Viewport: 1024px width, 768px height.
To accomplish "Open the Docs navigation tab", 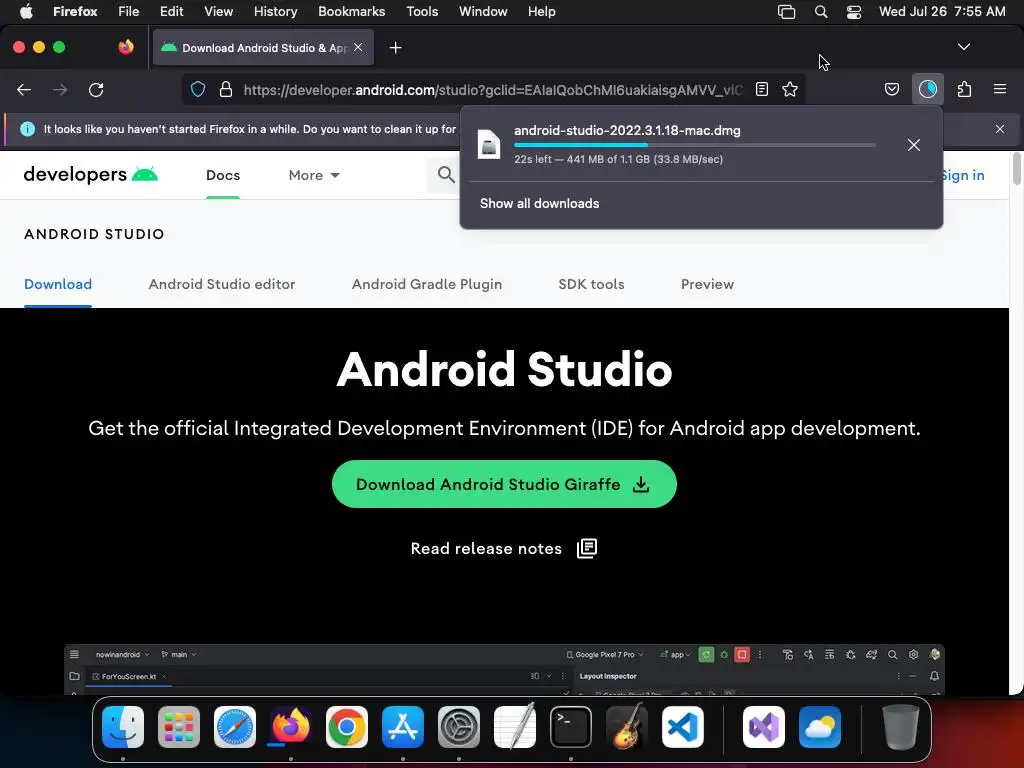I will (223, 175).
